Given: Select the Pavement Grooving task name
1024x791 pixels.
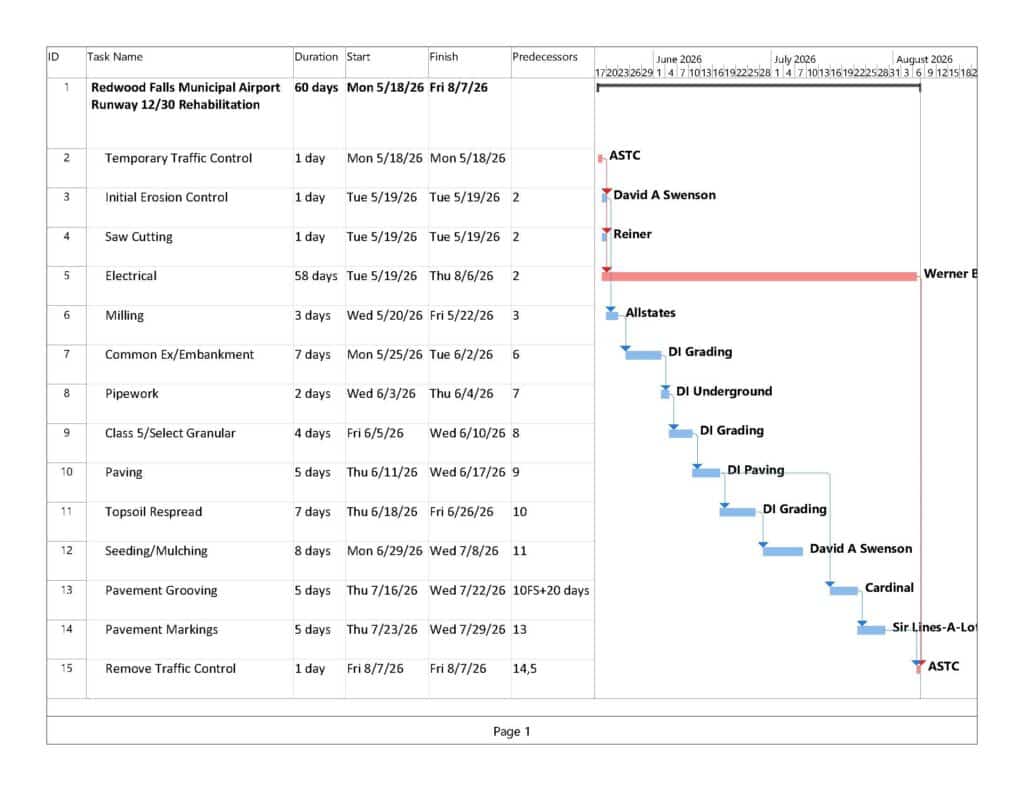Looking at the screenshot, I should click(x=161, y=590).
